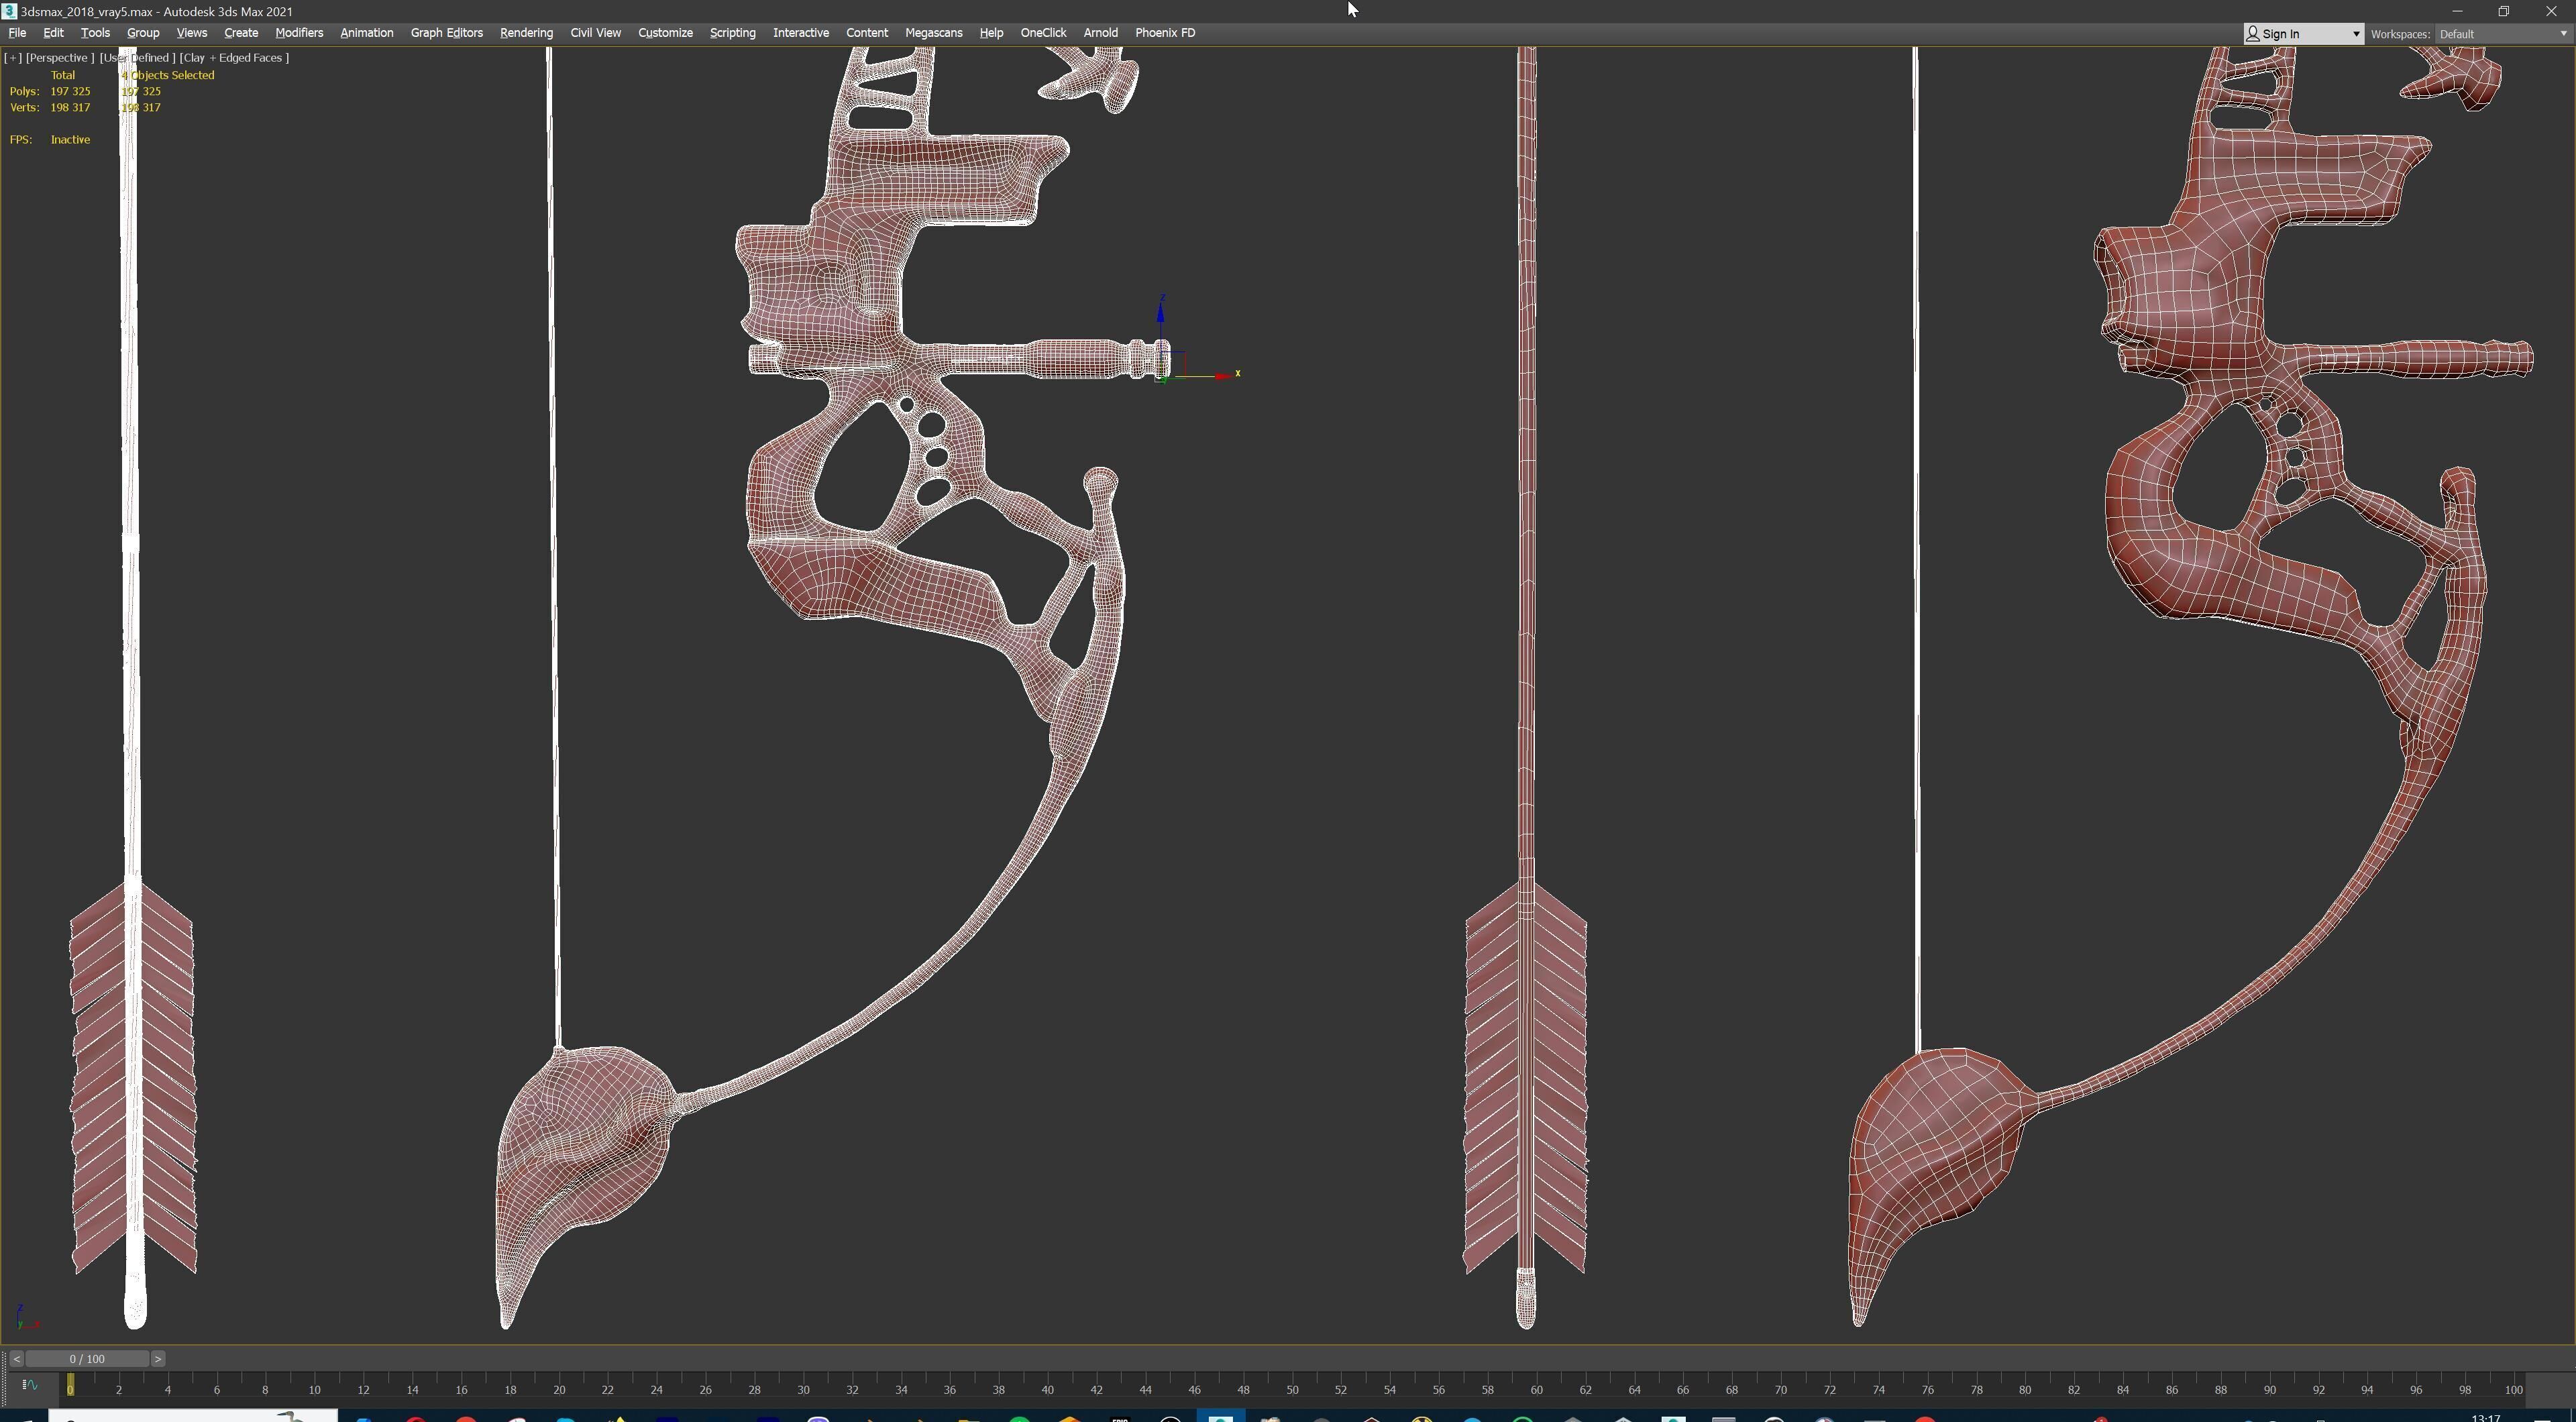Open the Clay + Edged Faces shading menu
Screen dimensions: 2576x1422
click(x=234, y=58)
